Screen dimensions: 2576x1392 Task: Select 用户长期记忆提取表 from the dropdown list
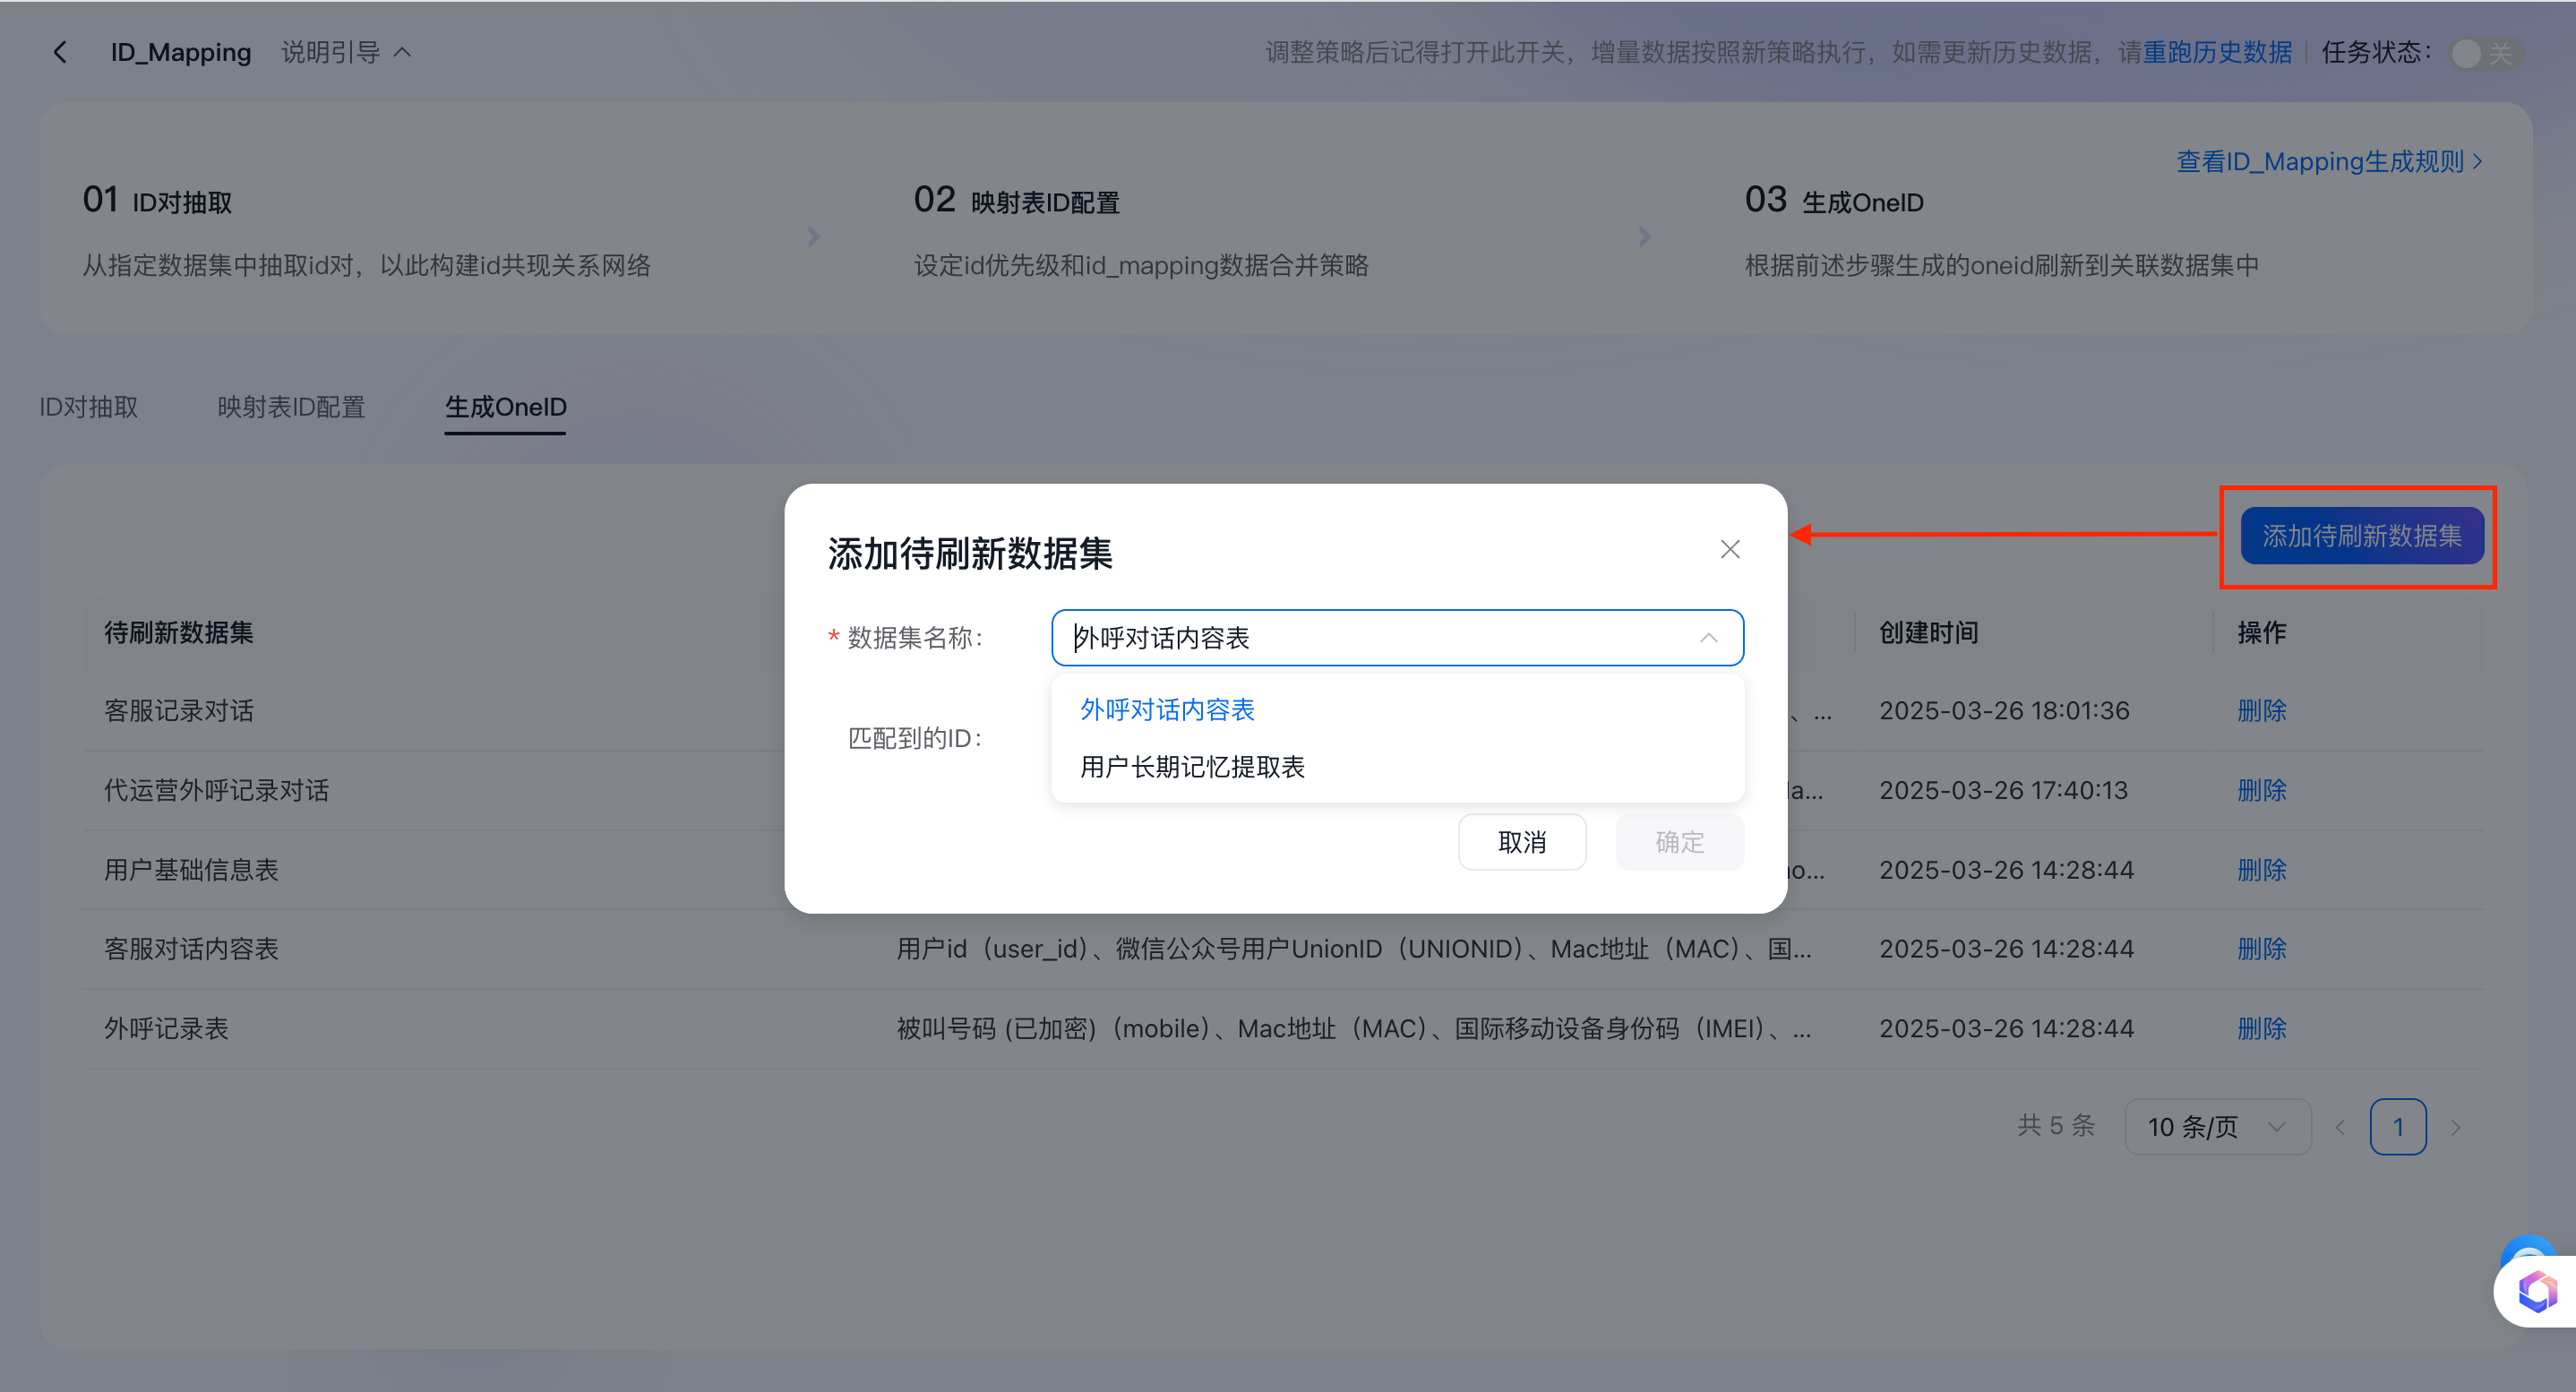(1191, 767)
